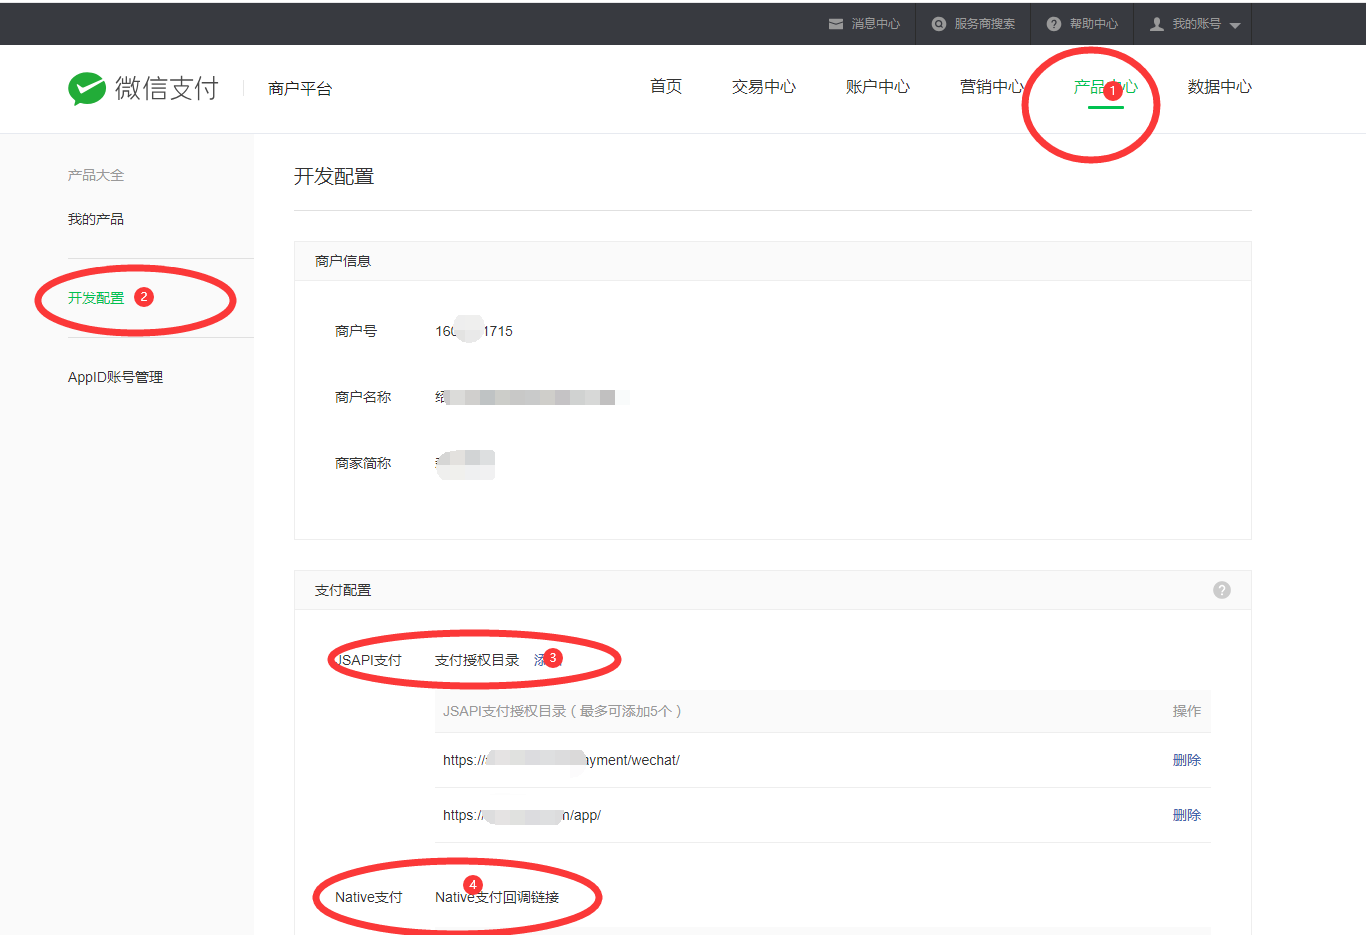The width and height of the screenshot is (1366, 935).
Task: Click the merchant number ending in 1715
Action: tap(474, 331)
